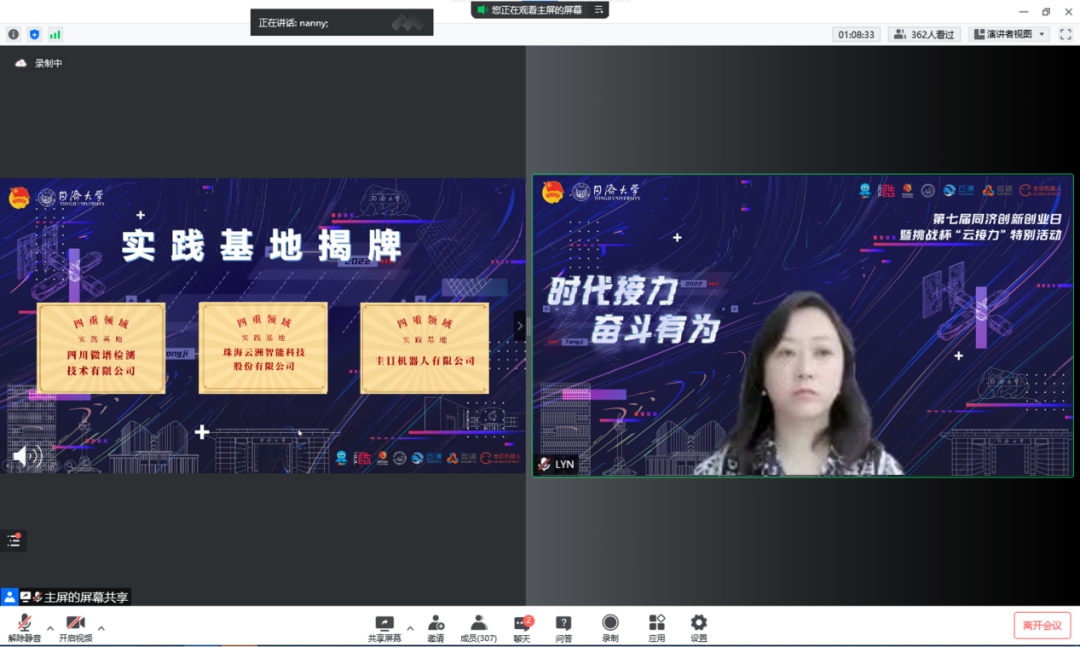Click the green network signal status icon
The width and height of the screenshot is (1080, 647).
pyautogui.click(x=55, y=34)
